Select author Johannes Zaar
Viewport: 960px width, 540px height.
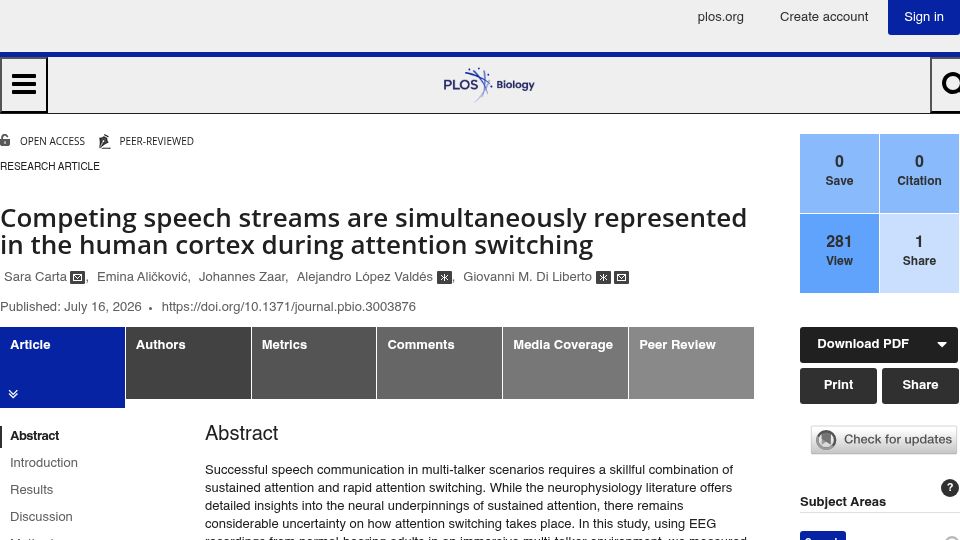(x=242, y=277)
